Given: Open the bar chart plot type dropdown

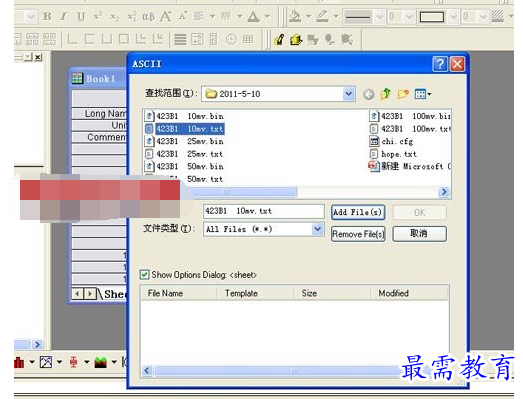Looking at the screenshot, I should [x=32, y=362].
